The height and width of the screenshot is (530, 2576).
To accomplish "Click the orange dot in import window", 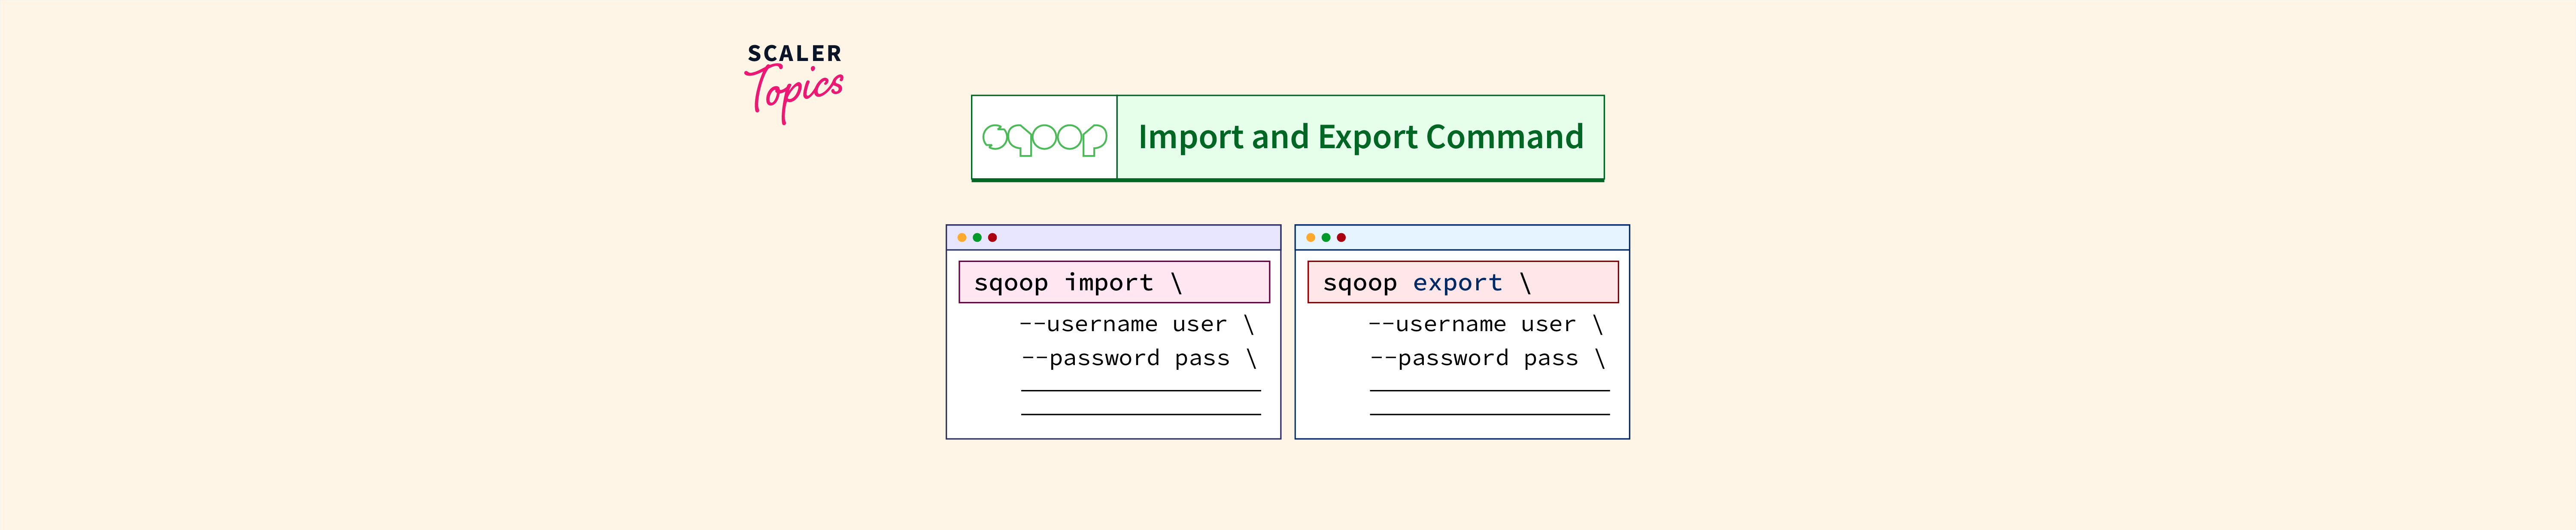I will click(x=962, y=238).
